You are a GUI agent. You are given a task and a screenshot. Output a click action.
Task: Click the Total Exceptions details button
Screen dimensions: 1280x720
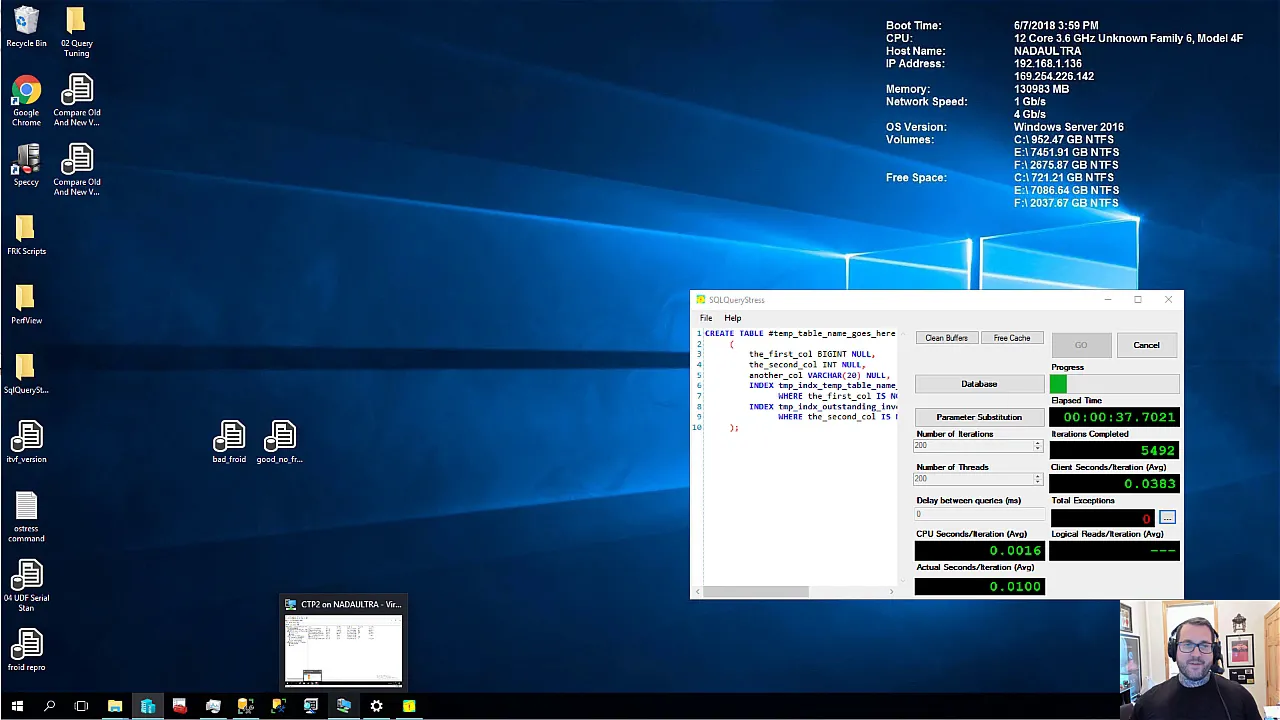(1167, 517)
